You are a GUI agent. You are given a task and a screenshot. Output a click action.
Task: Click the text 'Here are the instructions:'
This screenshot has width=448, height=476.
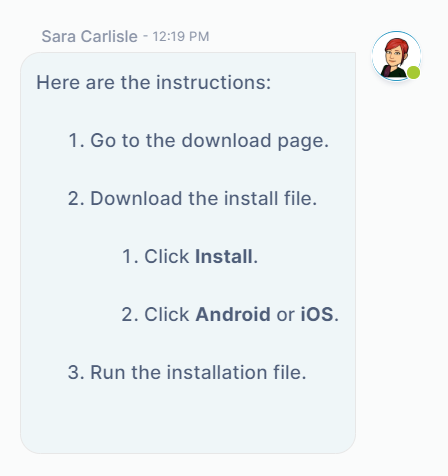point(154,82)
